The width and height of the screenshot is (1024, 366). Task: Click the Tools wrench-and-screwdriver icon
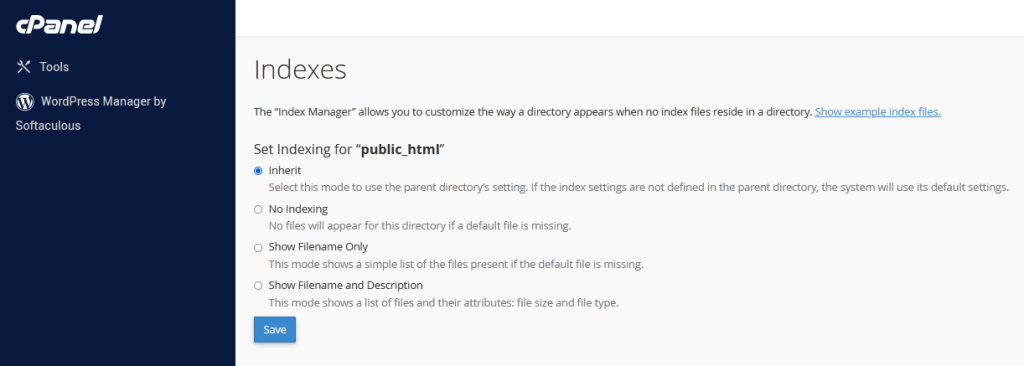coord(24,67)
